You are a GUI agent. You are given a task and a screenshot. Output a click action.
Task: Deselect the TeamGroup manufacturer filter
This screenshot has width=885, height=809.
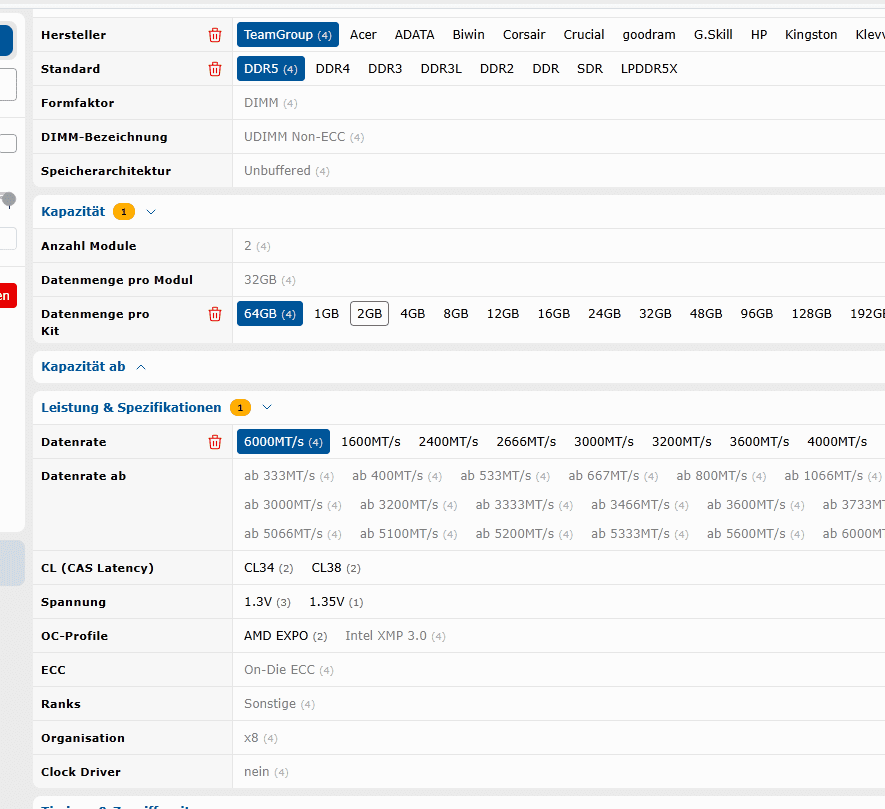click(288, 34)
